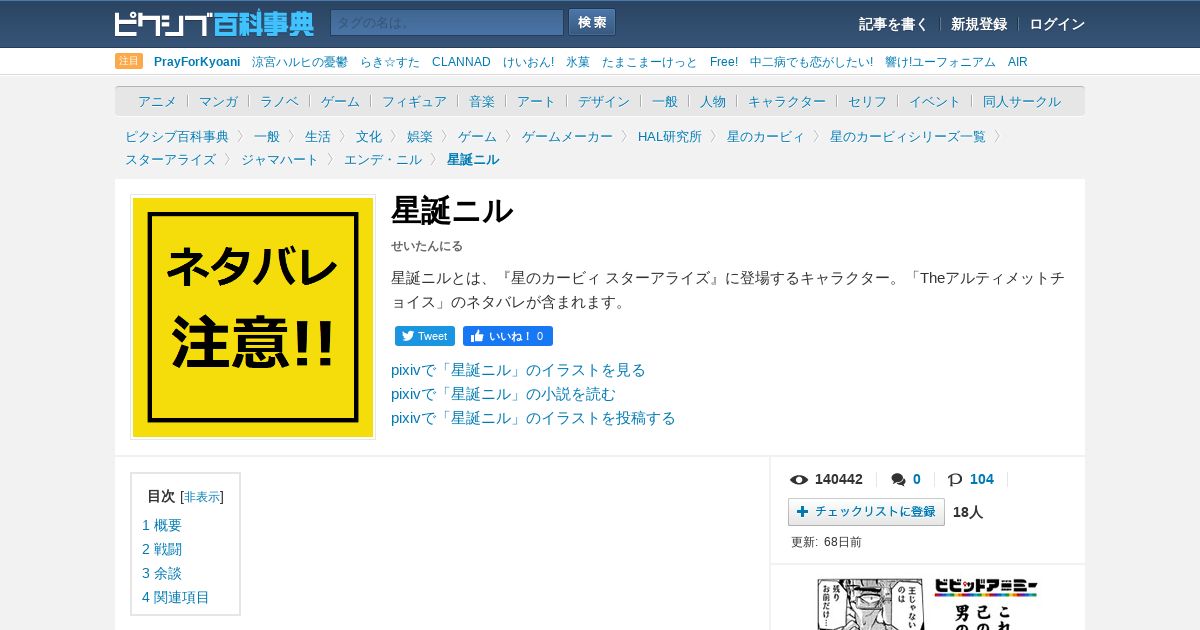Click the 検索 search button
This screenshot has width=1200, height=630.
point(592,22)
